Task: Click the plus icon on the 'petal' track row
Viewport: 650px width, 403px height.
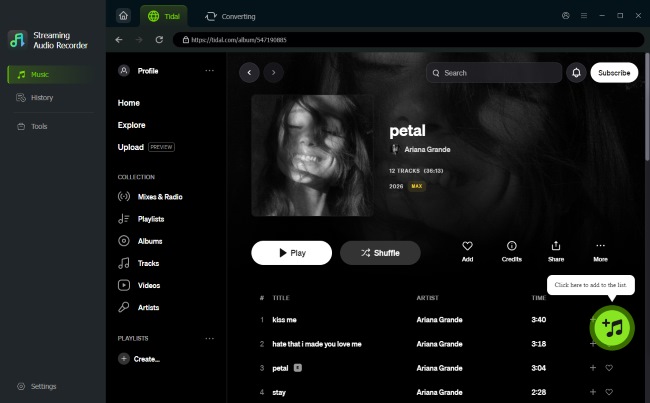Action: (593, 368)
